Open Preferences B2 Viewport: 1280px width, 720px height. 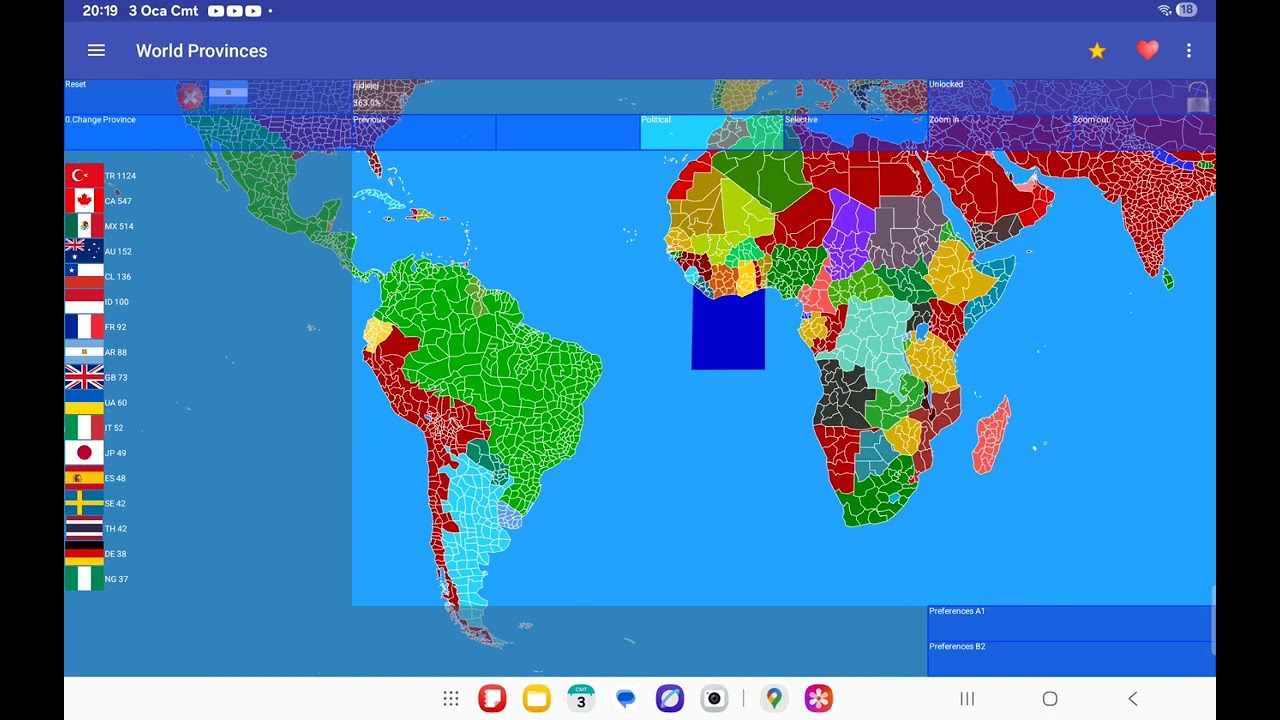(1072, 659)
